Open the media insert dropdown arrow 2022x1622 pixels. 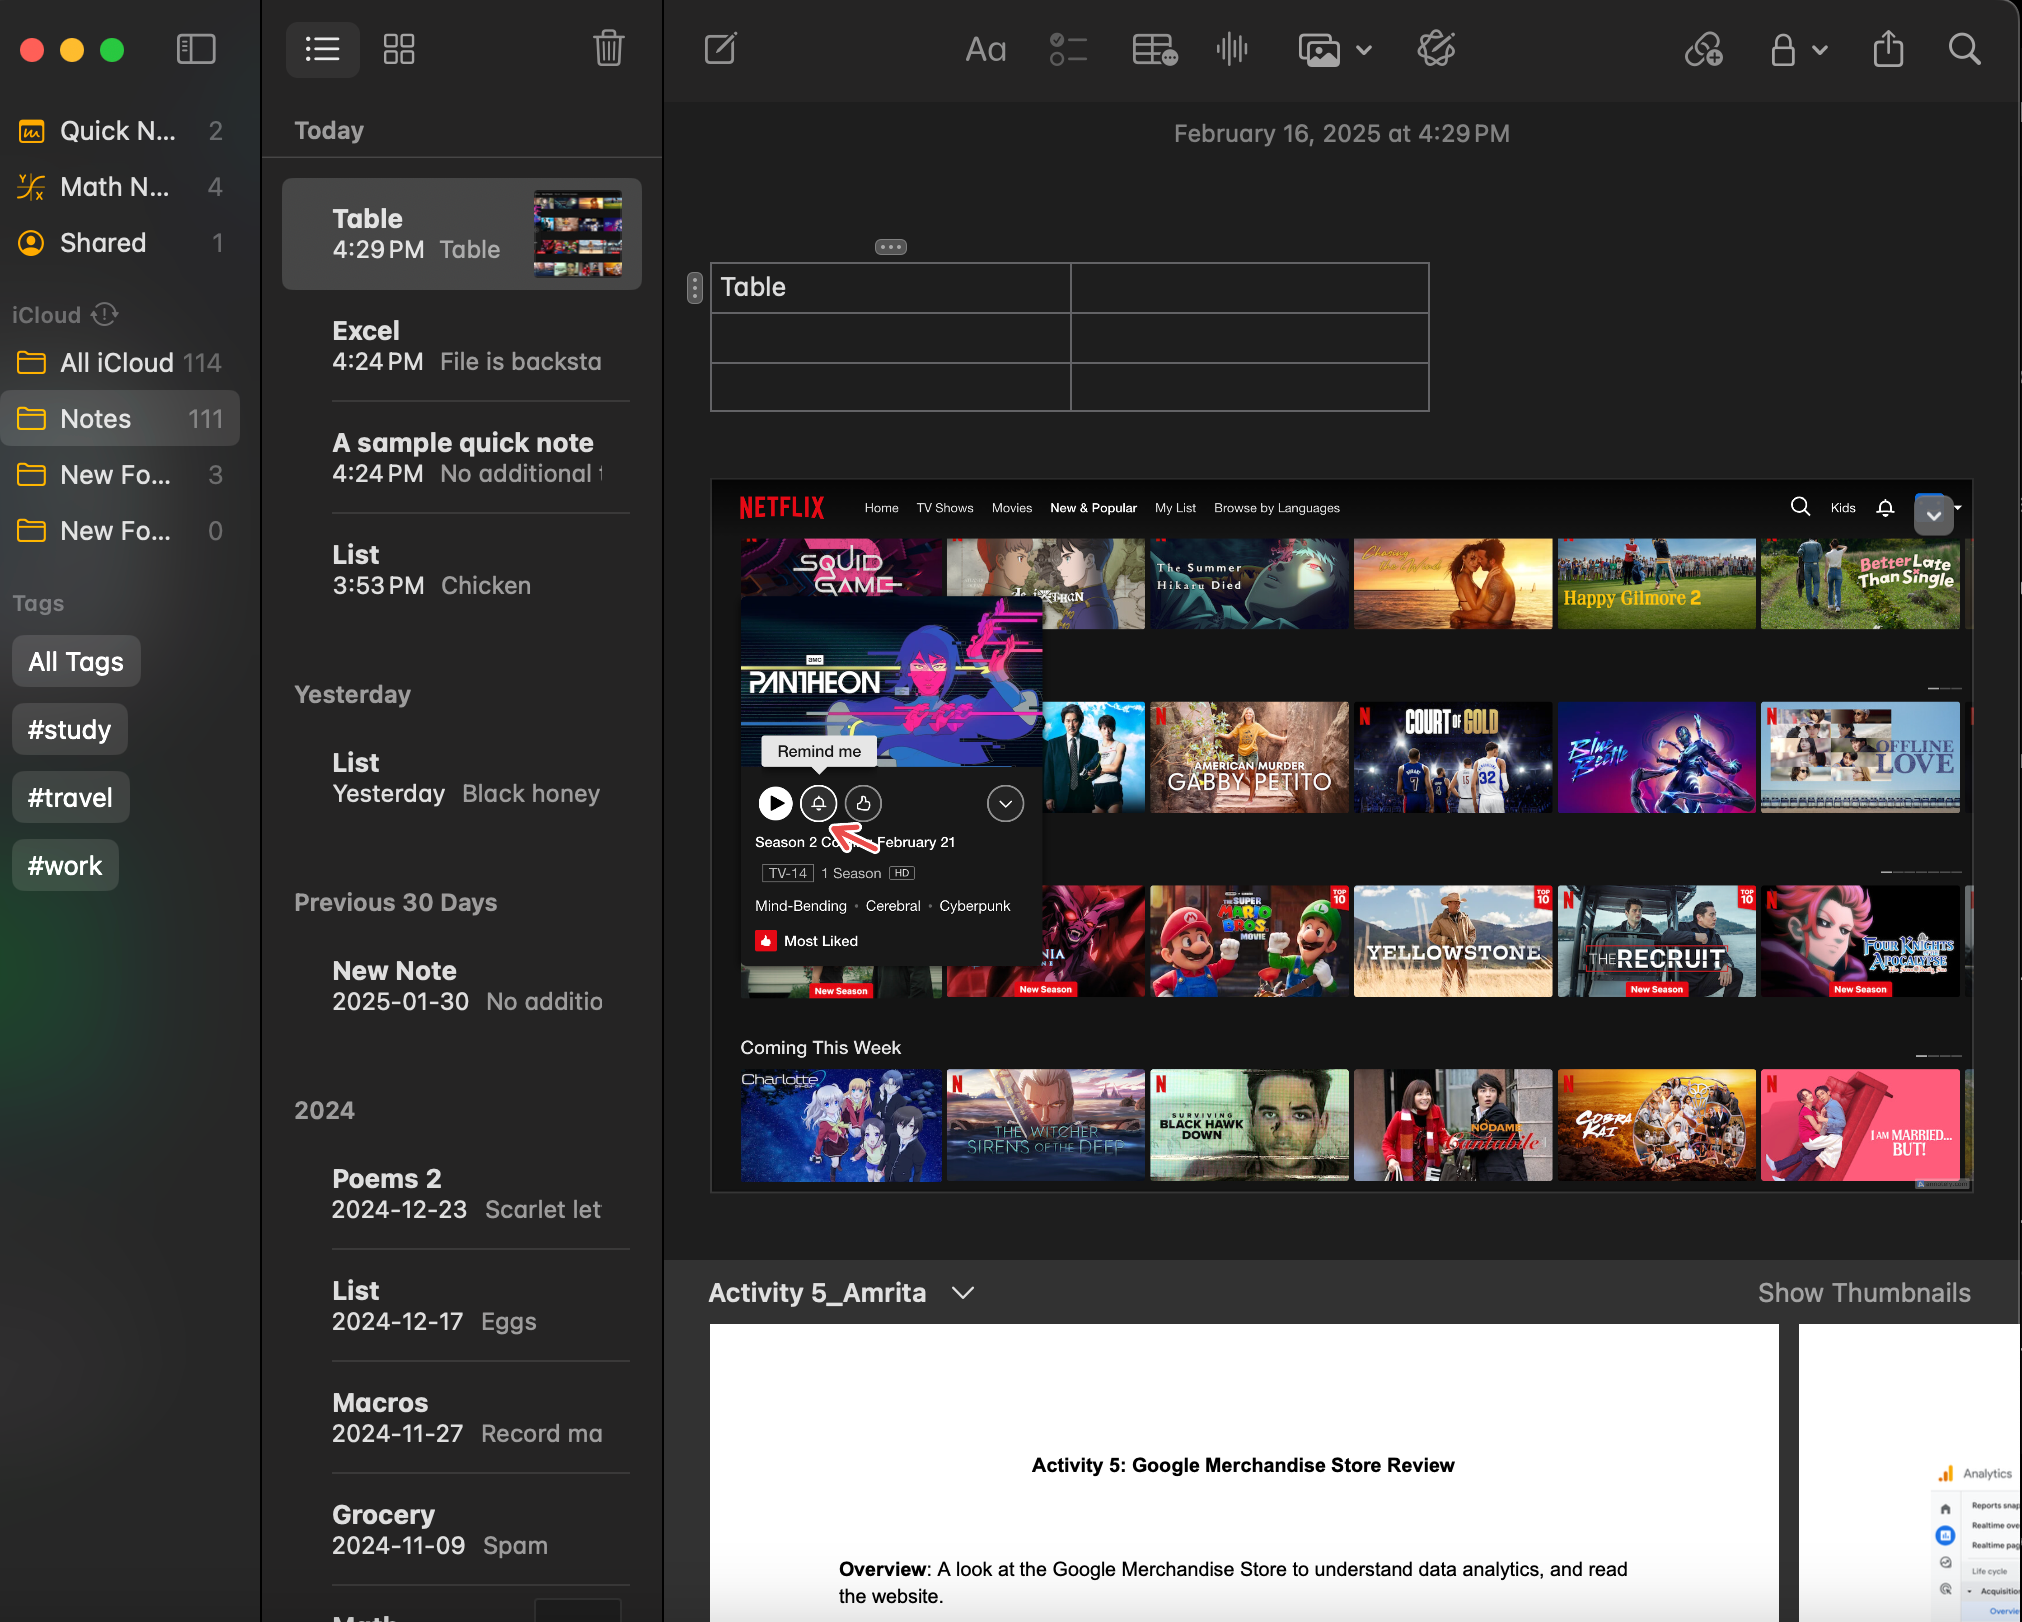(1364, 50)
